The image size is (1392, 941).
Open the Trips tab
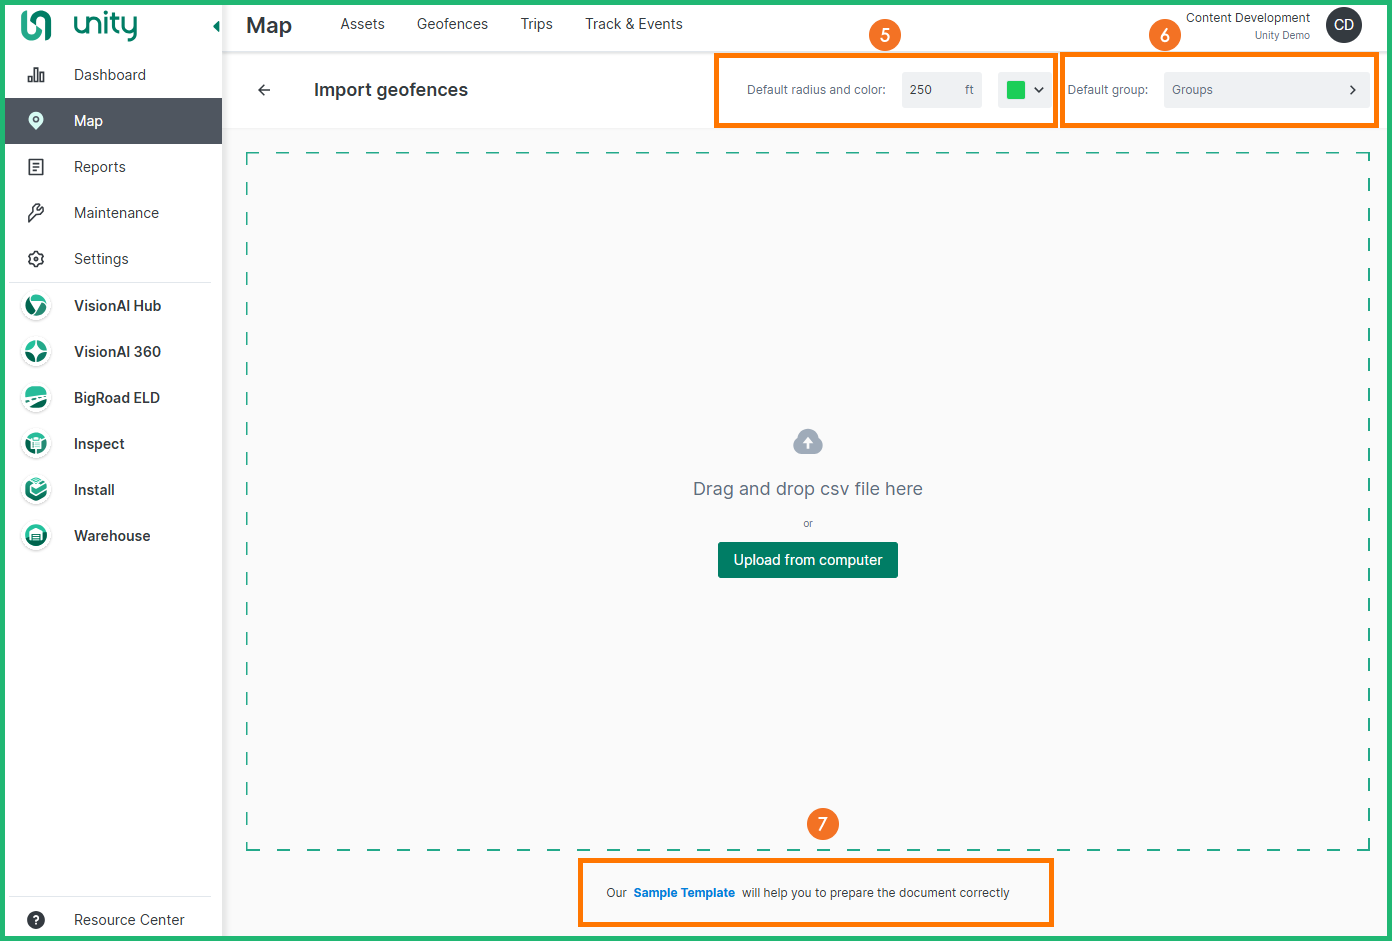536,24
